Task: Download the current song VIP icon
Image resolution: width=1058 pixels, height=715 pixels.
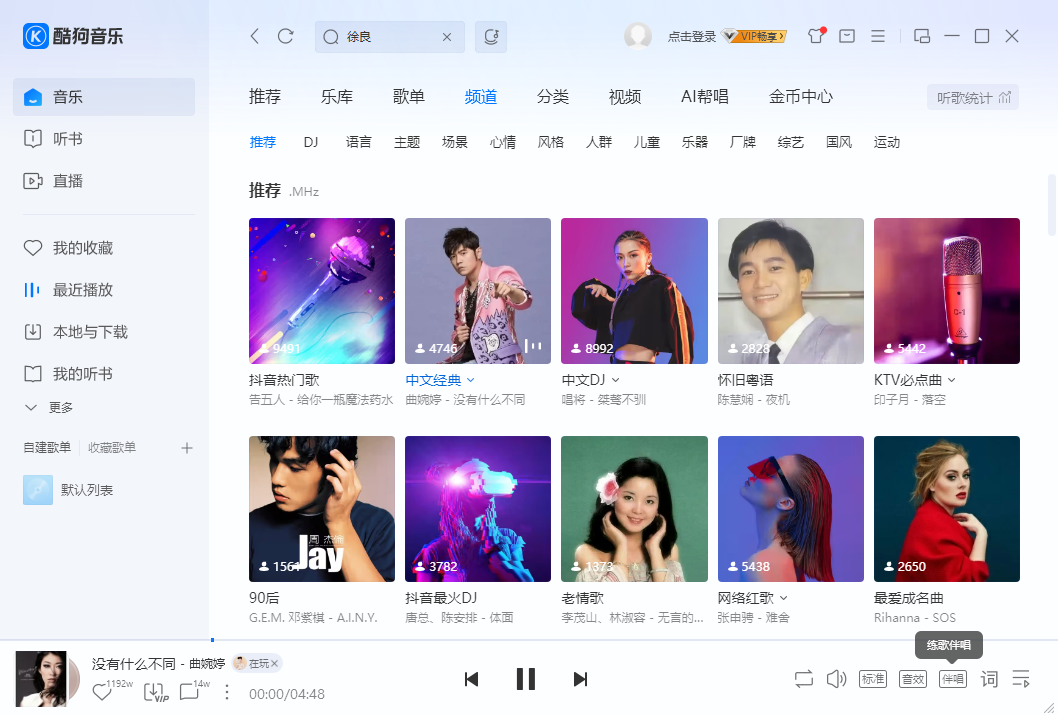Action: (155, 692)
